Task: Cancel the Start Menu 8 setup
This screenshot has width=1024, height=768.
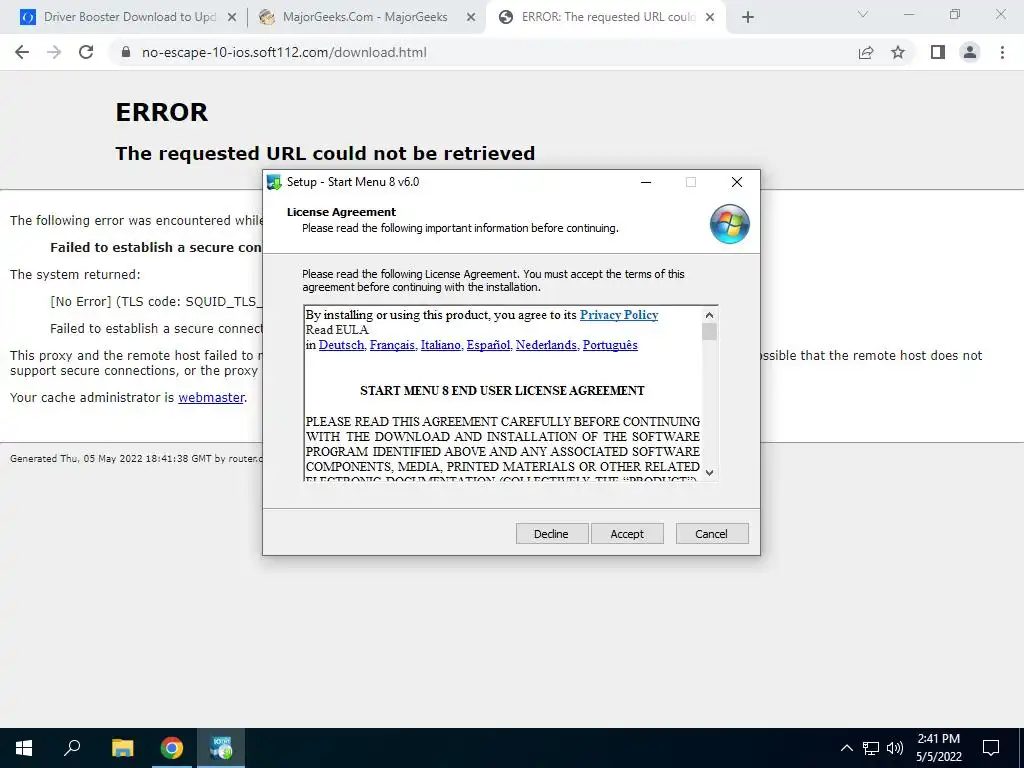Action: tap(712, 534)
